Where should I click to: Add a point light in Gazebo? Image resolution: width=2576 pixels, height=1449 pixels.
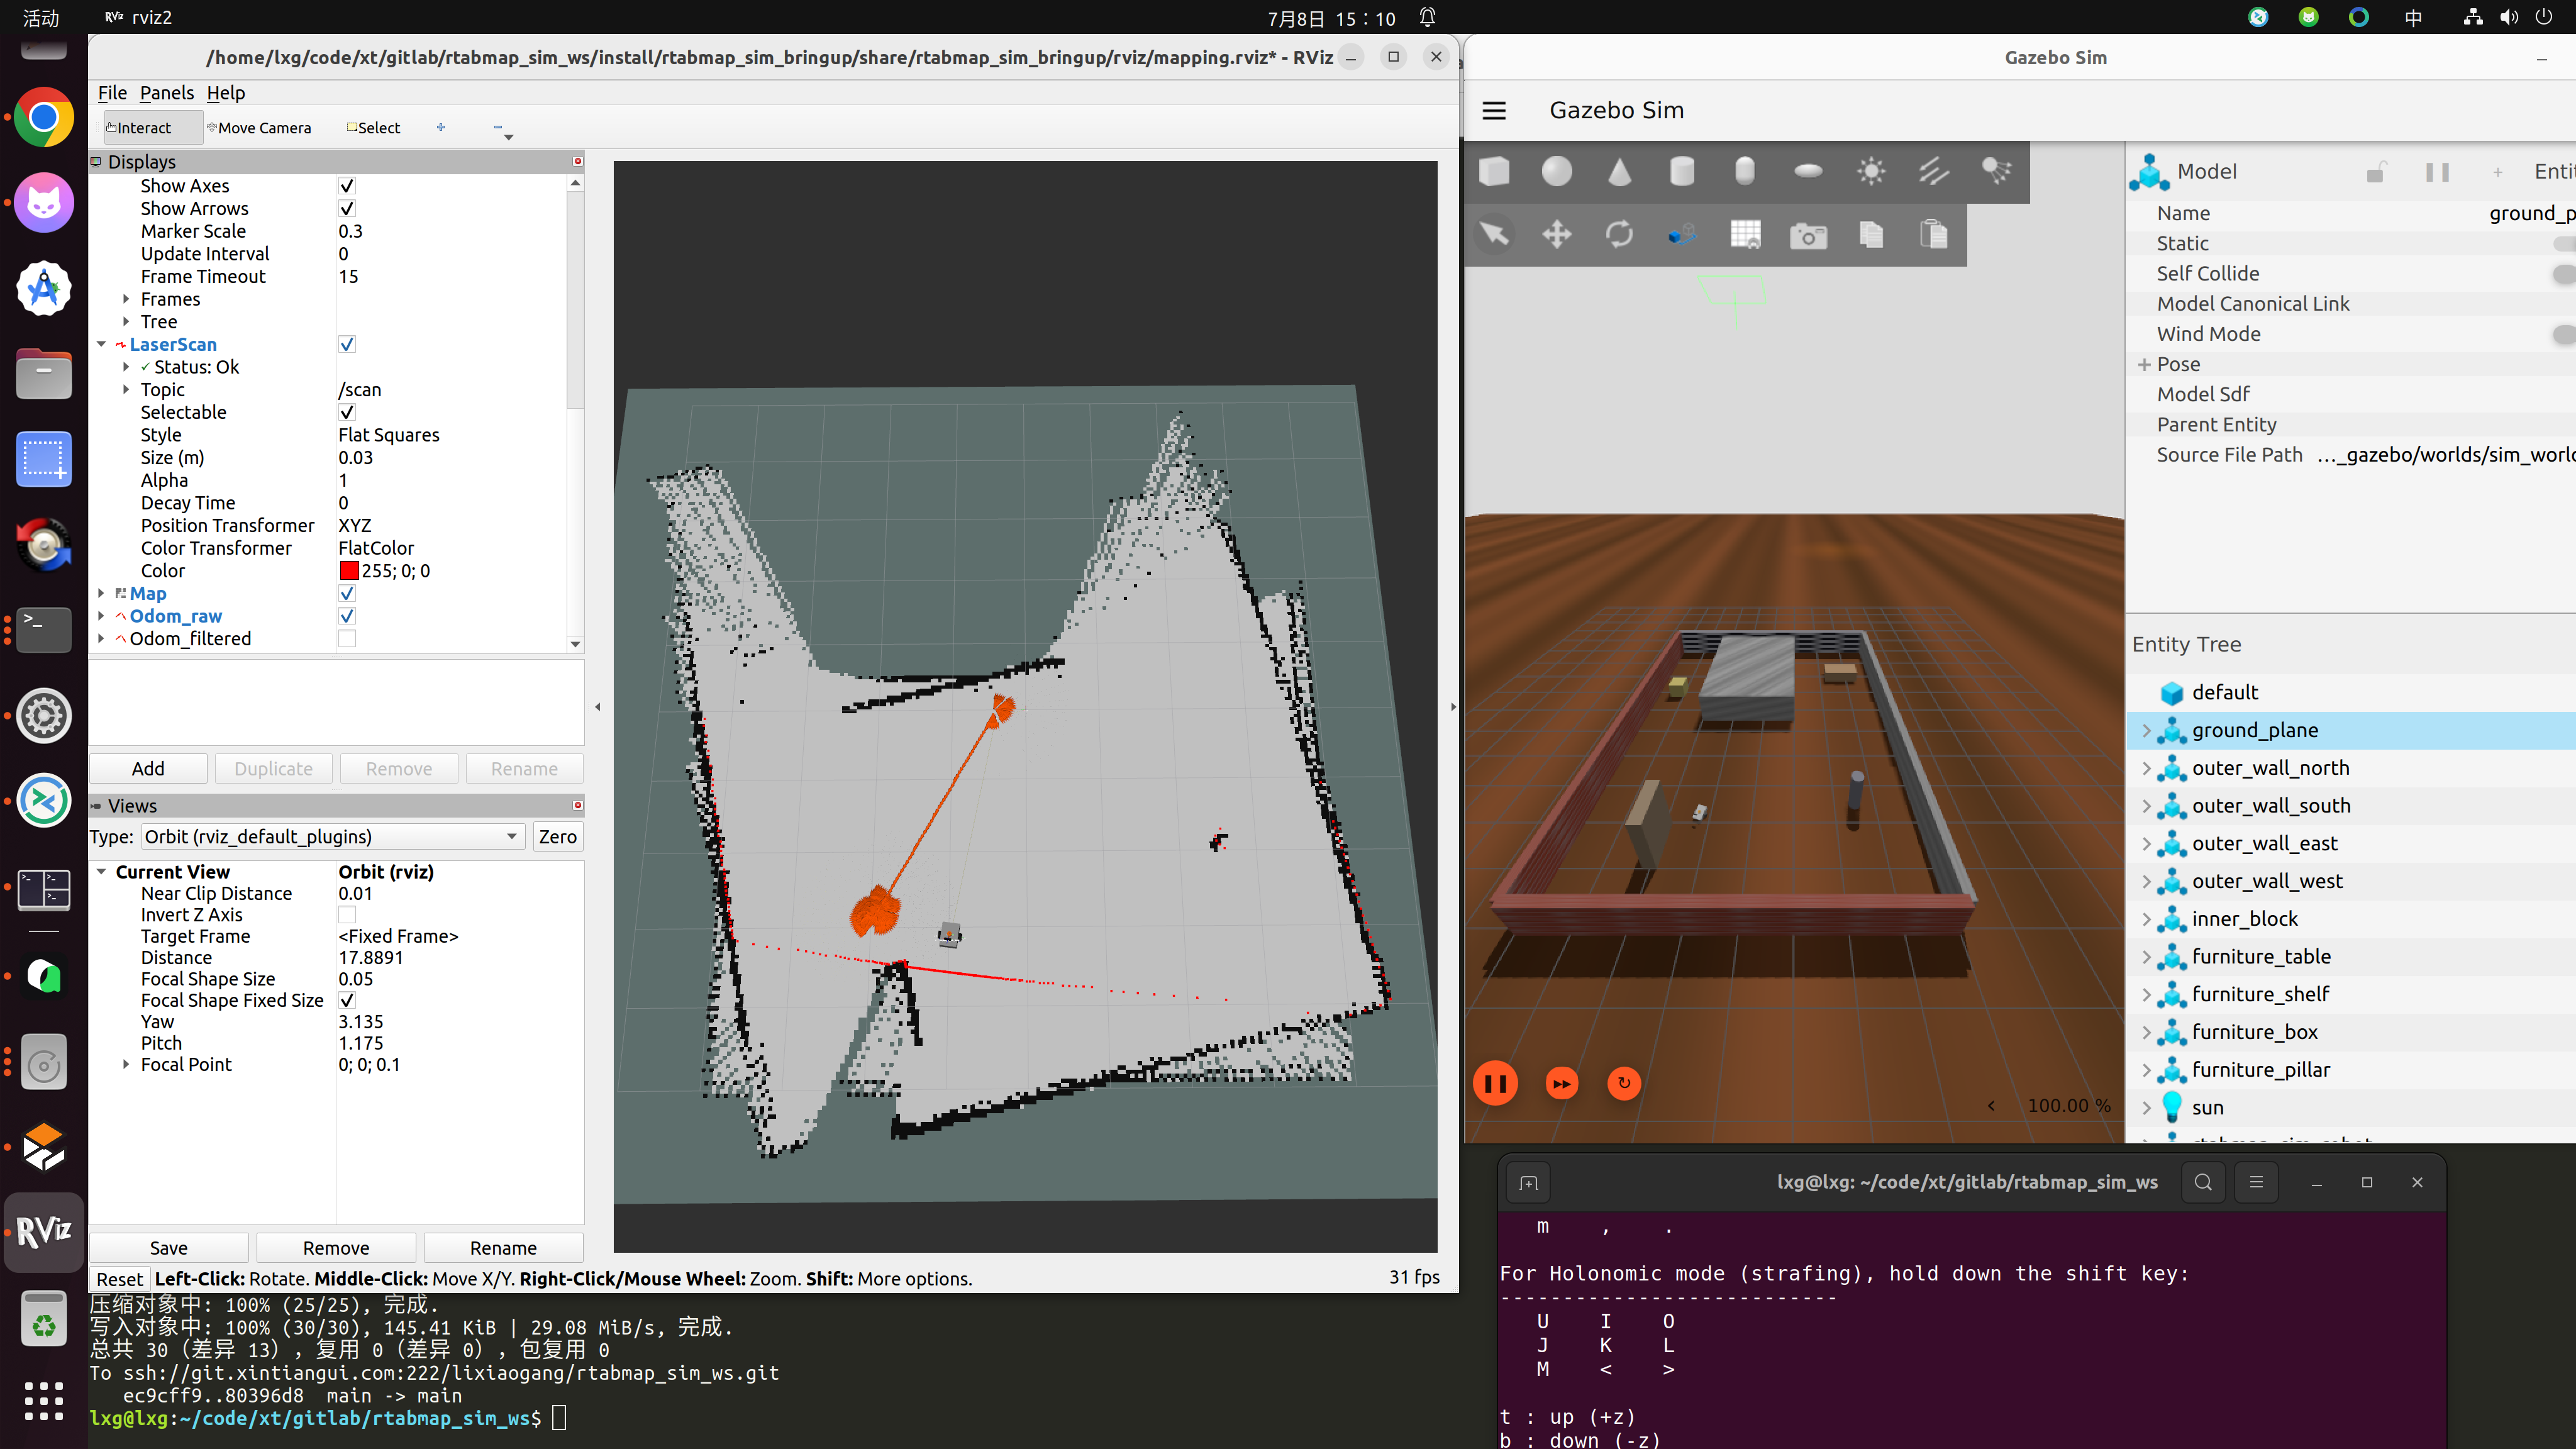pos(1871,172)
